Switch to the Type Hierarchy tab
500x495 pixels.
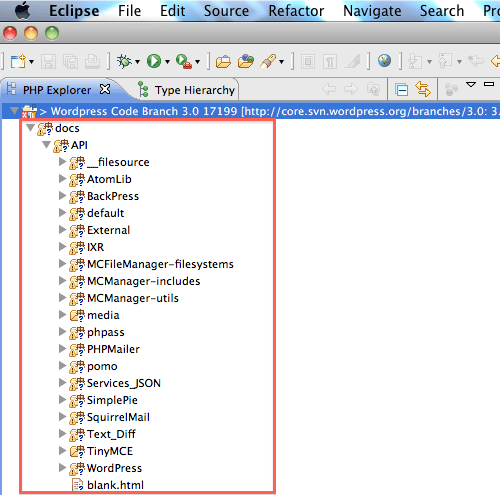[x=195, y=90]
